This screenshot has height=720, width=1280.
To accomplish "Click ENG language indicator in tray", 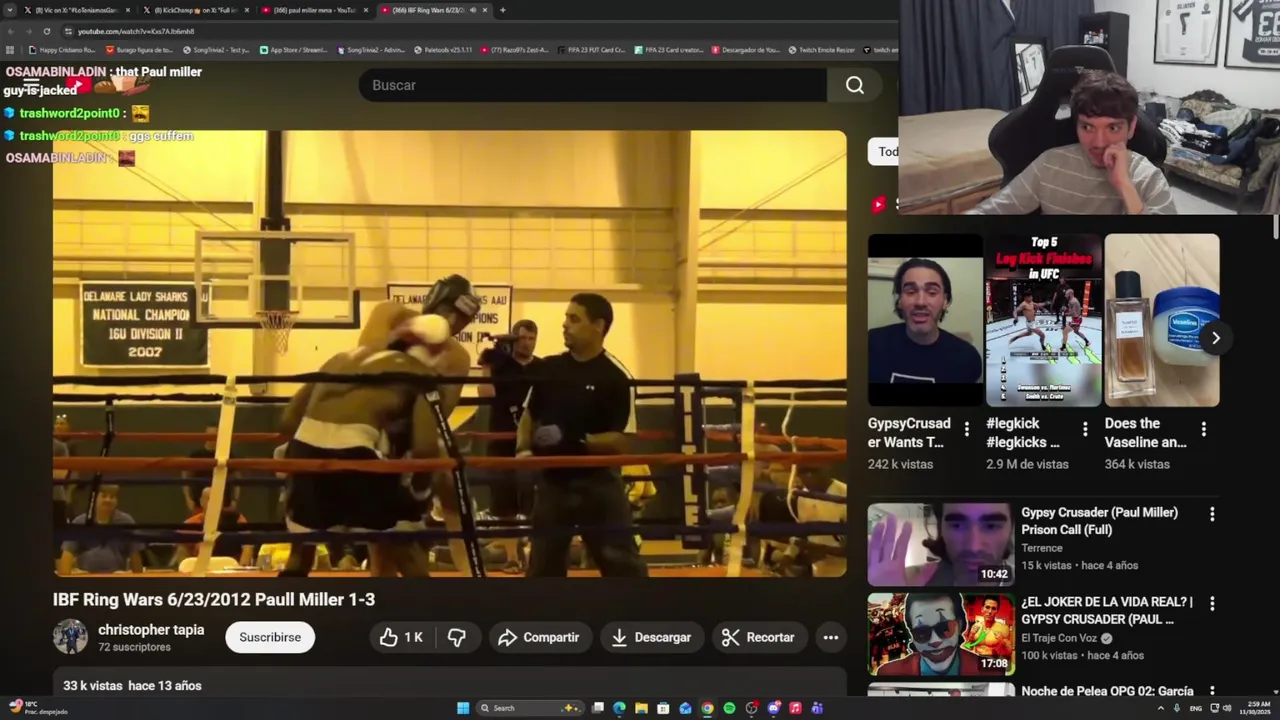I will point(1195,708).
